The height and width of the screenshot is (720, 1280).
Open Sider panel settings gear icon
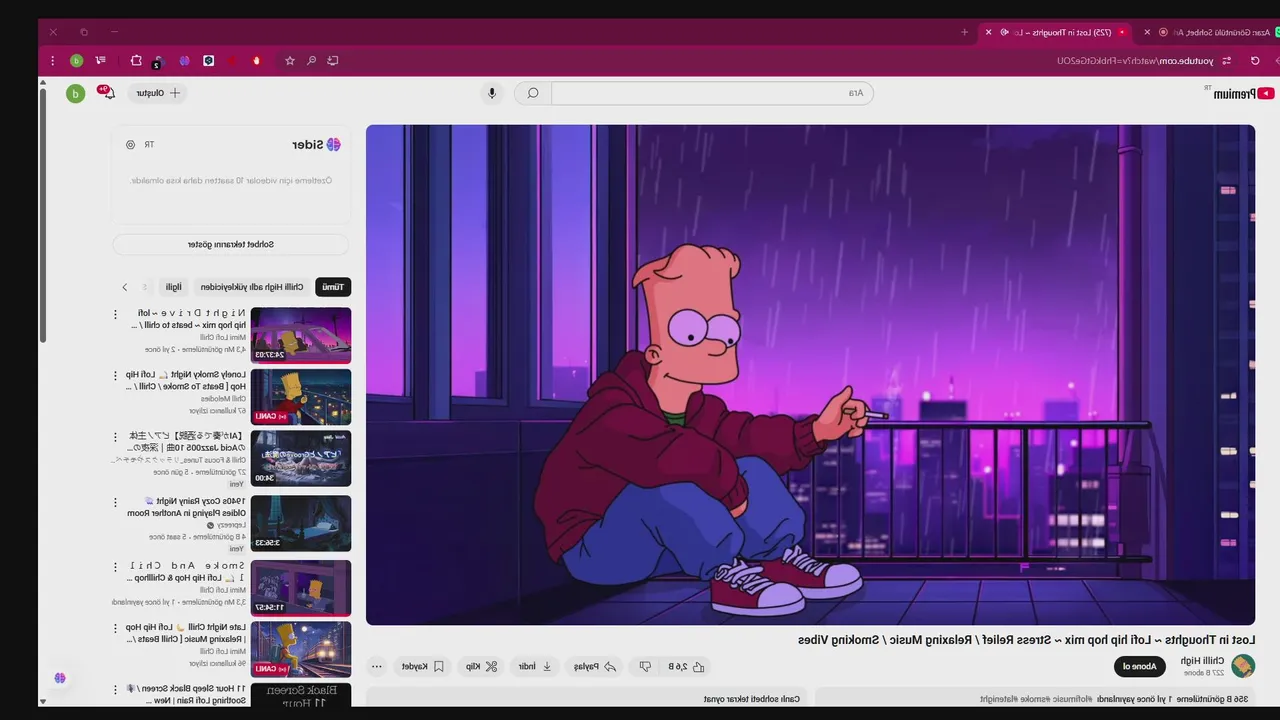130,145
